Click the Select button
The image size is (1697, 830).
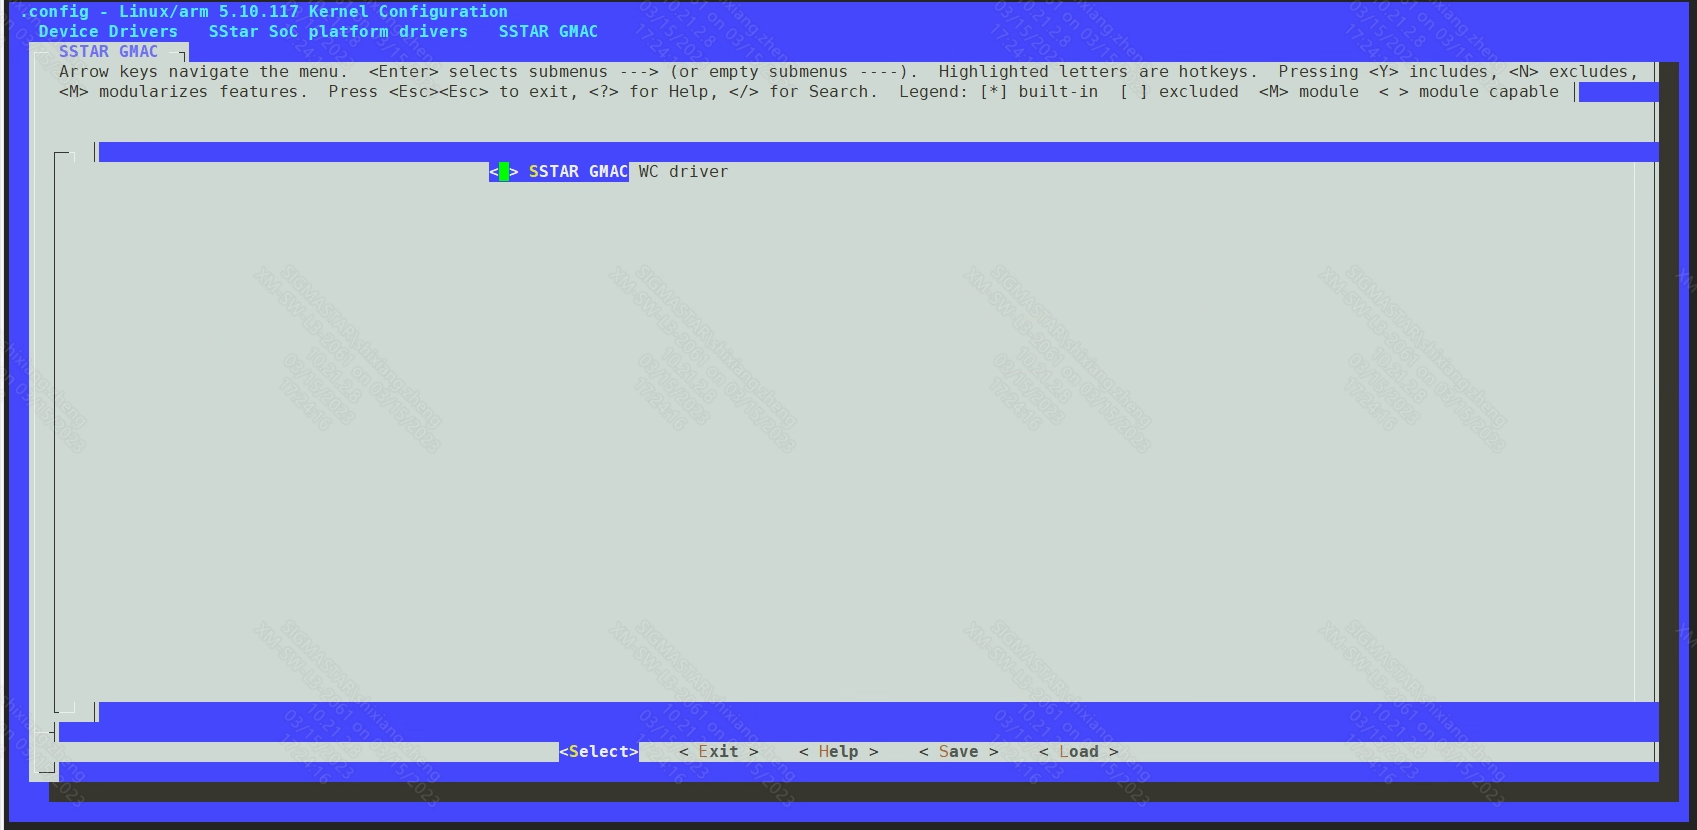pyautogui.click(x=599, y=752)
